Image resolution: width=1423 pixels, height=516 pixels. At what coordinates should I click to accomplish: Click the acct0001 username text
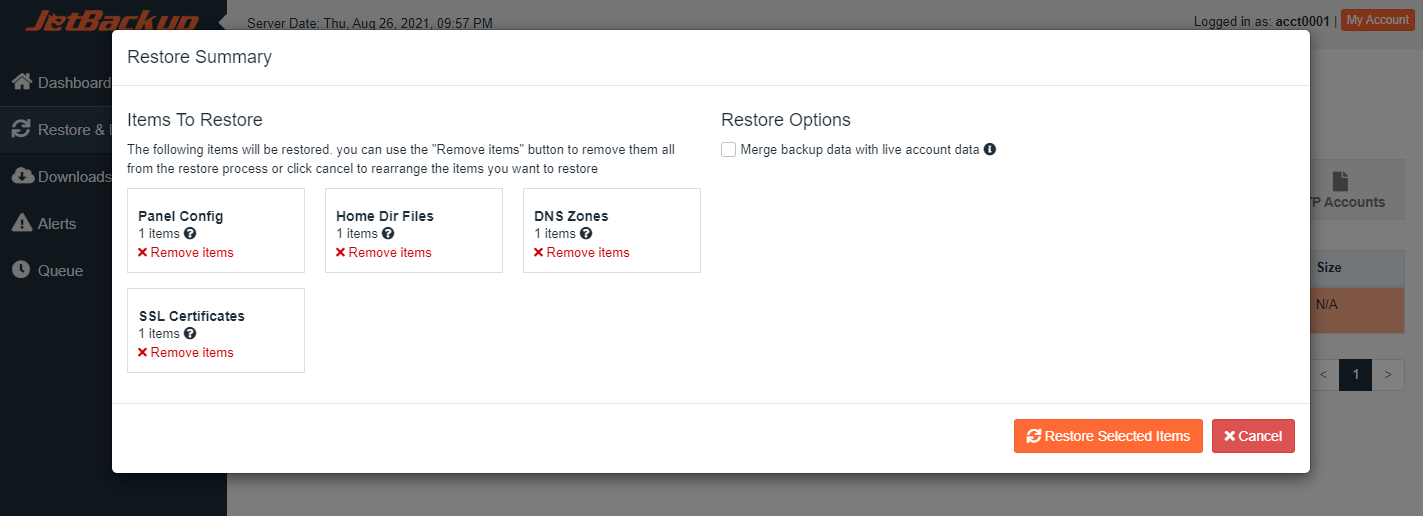tap(1302, 21)
